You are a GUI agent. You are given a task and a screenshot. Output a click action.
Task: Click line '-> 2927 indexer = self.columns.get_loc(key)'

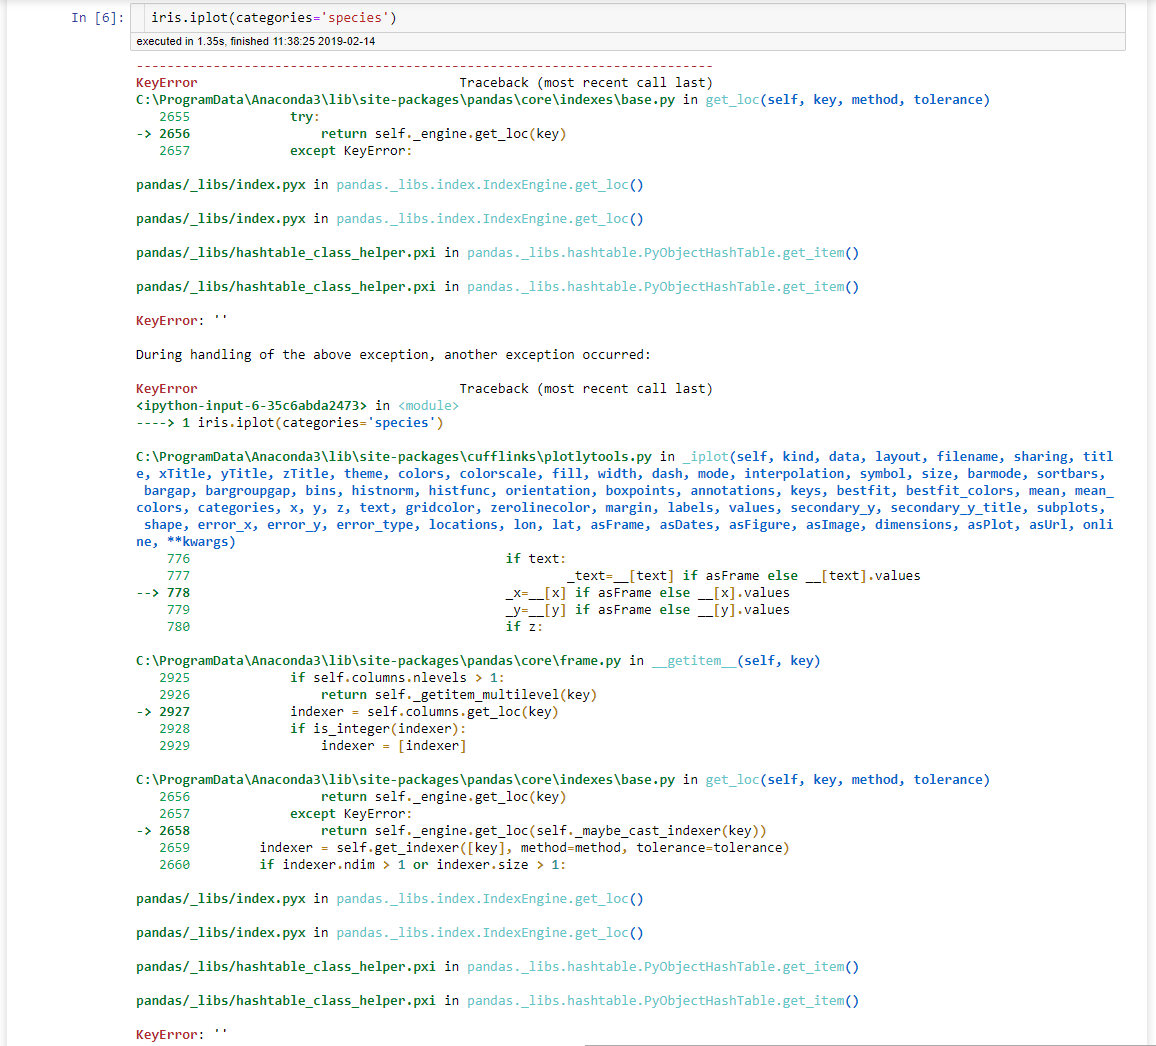point(347,711)
